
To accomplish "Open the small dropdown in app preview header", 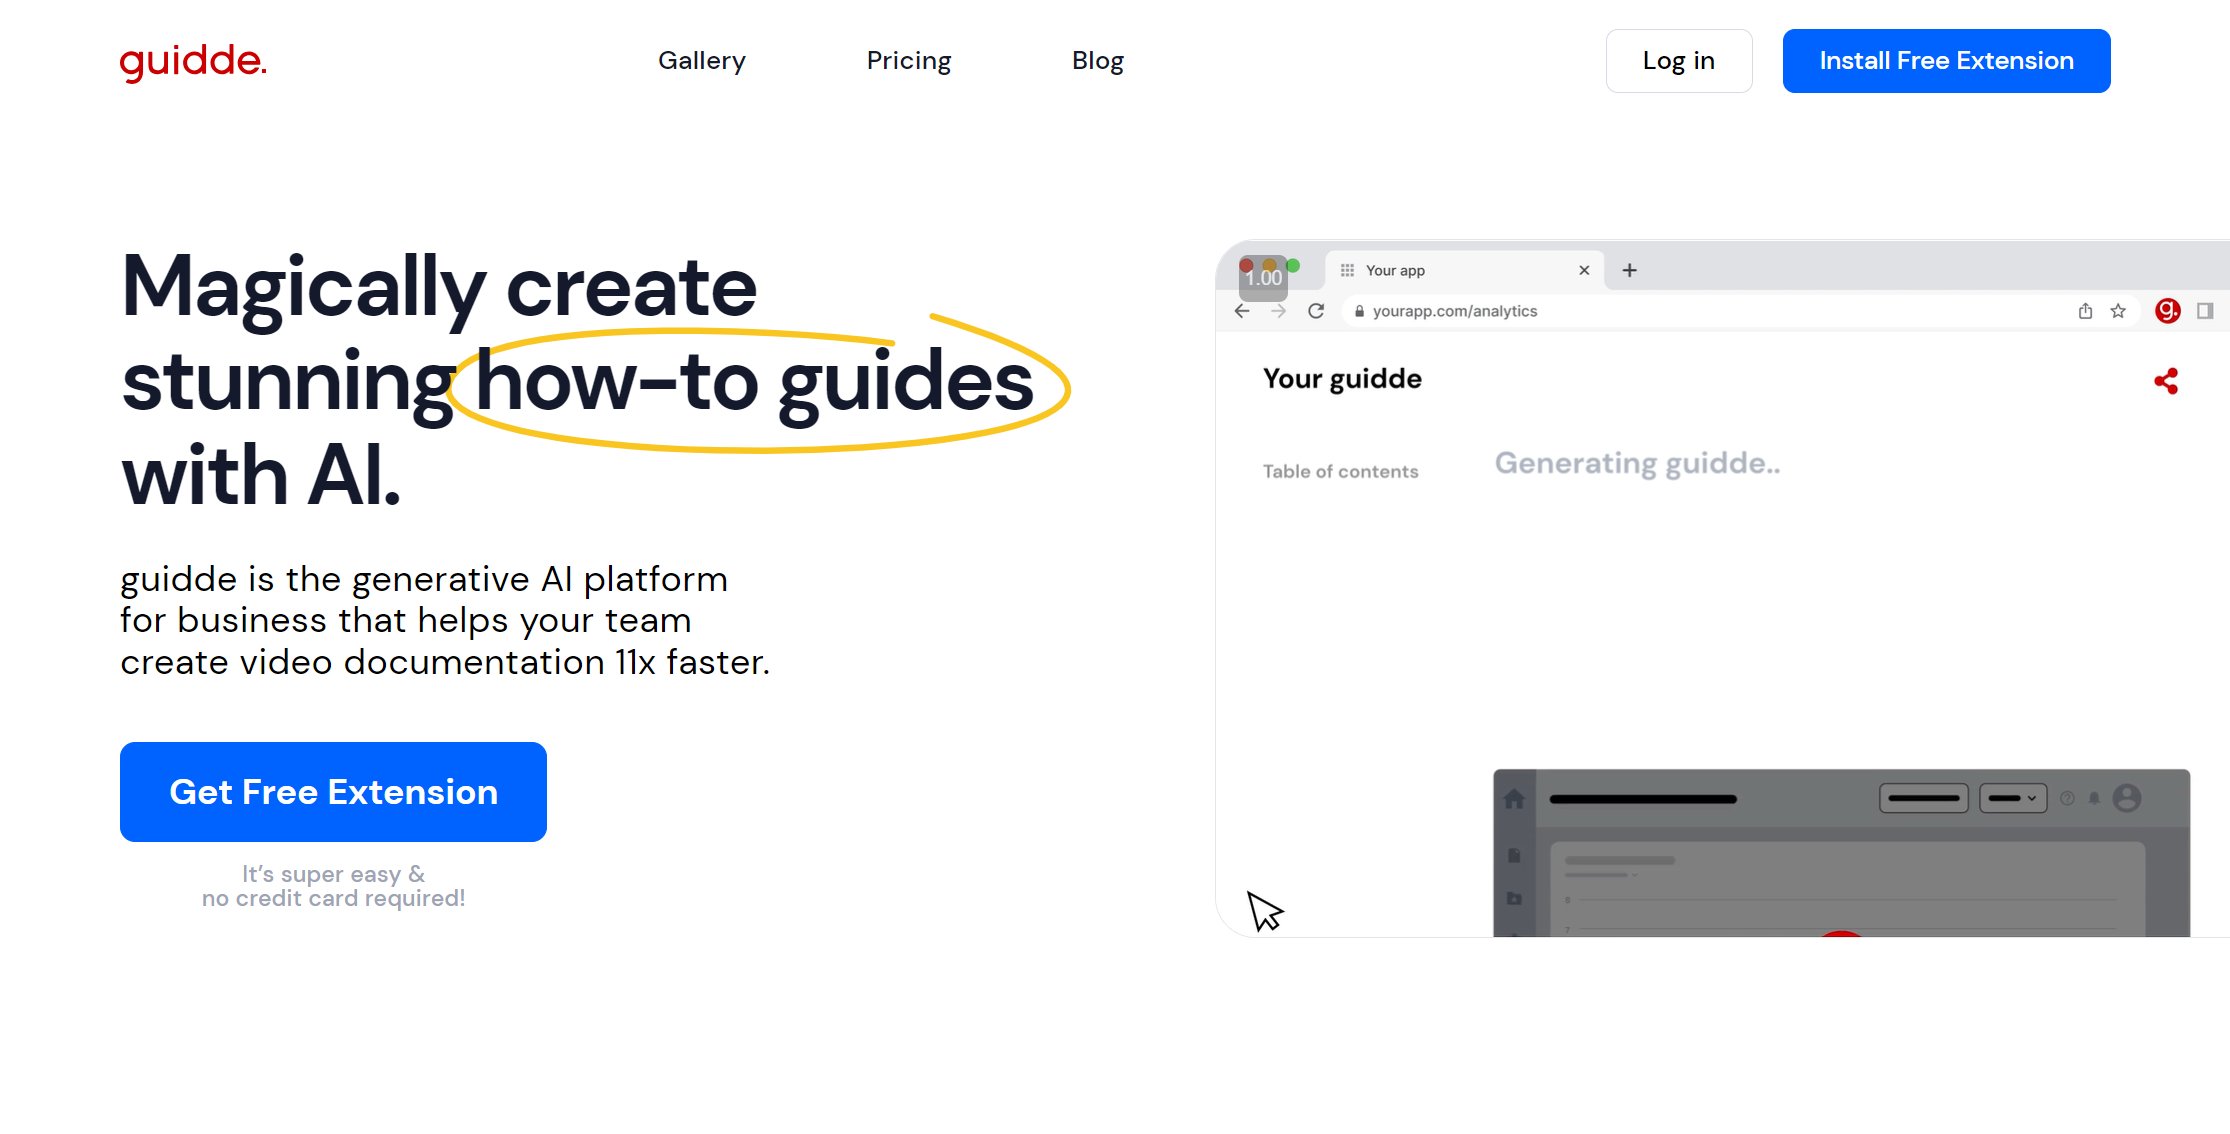I will 2013,798.
